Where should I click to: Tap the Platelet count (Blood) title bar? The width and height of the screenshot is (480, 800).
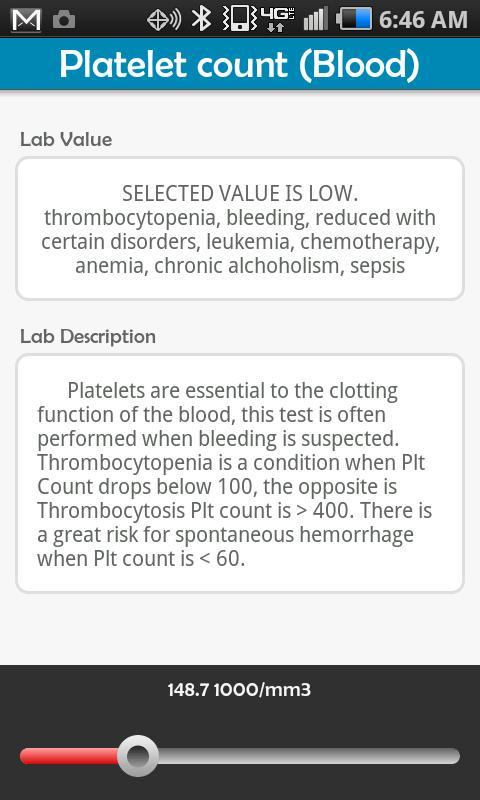(240, 64)
